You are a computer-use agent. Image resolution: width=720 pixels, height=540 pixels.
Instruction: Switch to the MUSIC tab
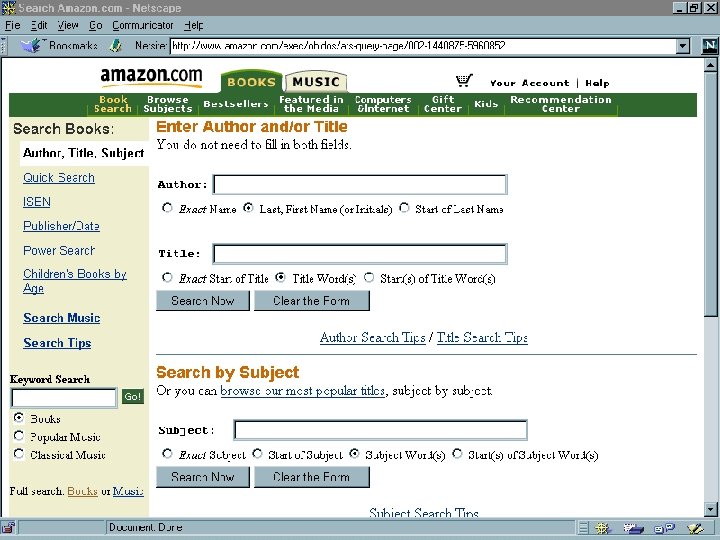click(316, 82)
